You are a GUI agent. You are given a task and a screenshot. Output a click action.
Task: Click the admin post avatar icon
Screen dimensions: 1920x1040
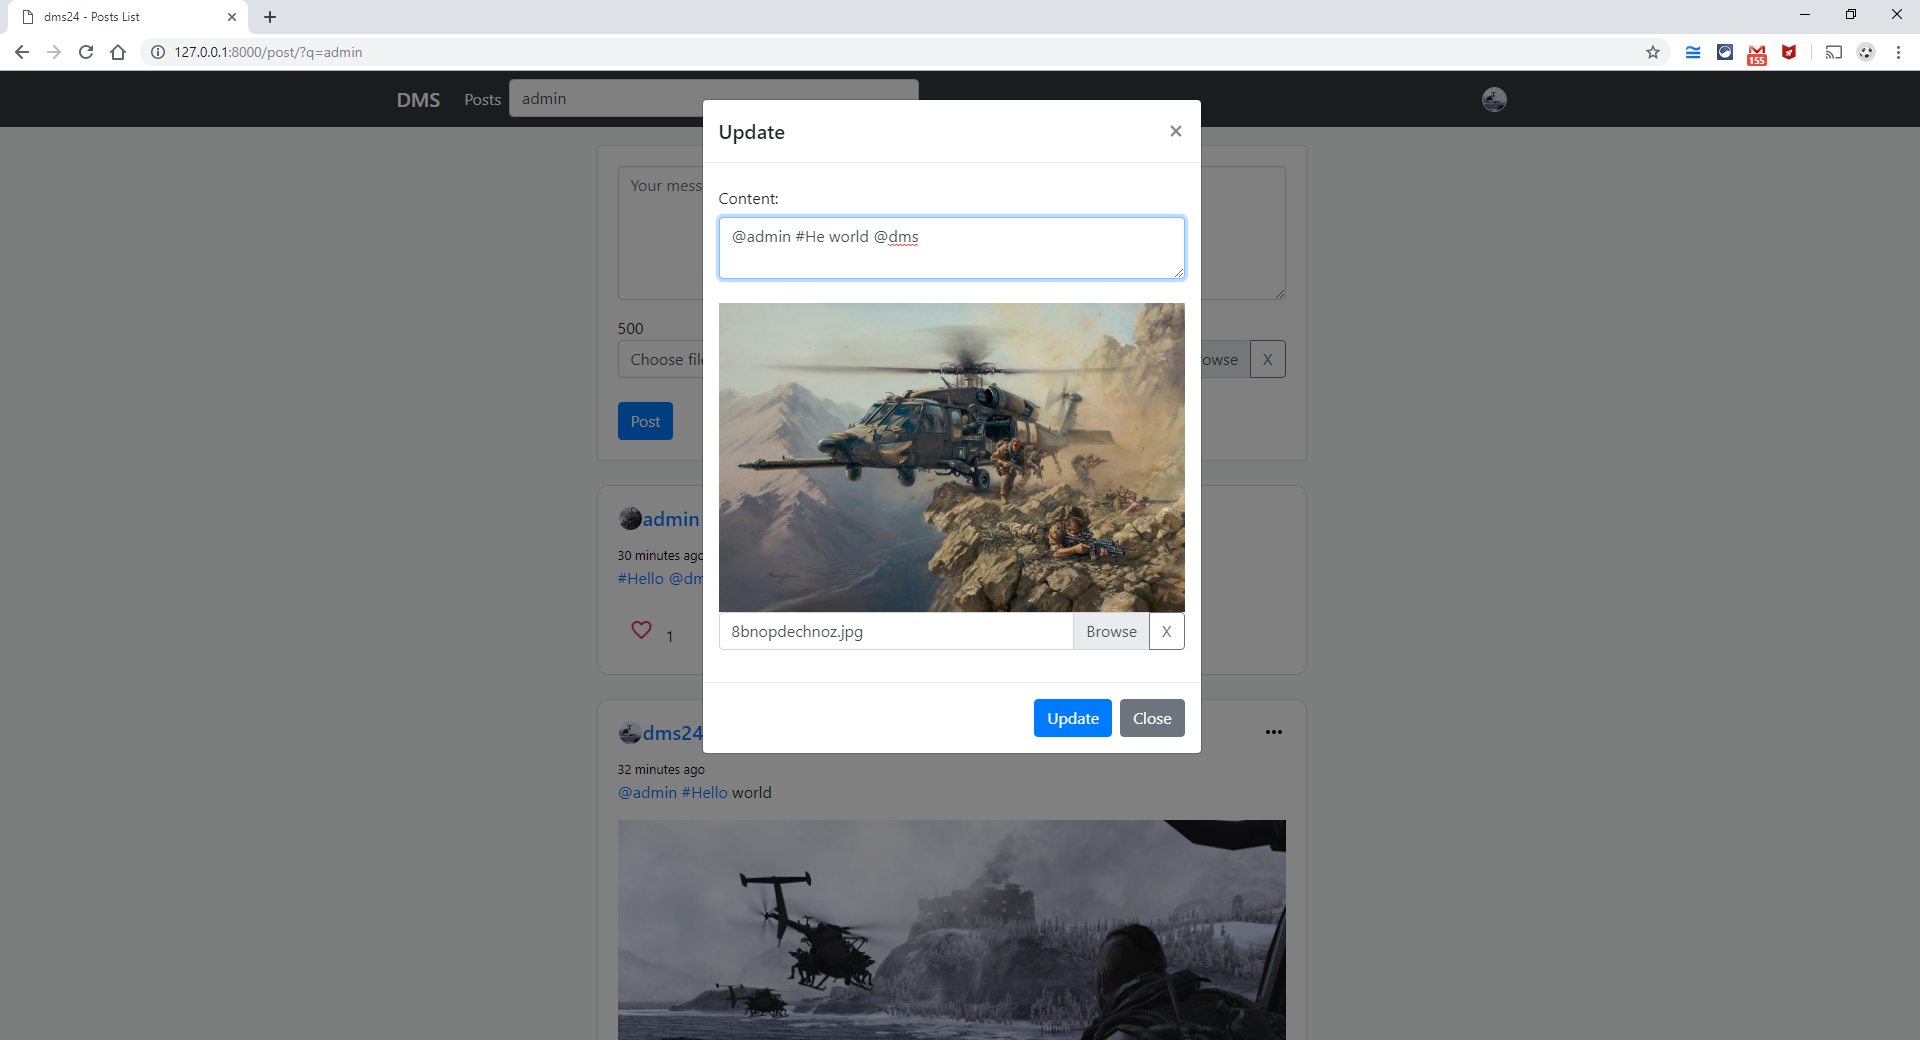click(630, 519)
